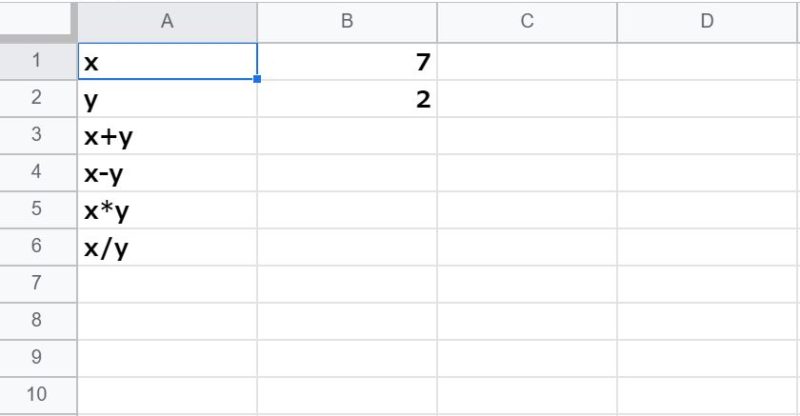The height and width of the screenshot is (416, 800).
Task: Click empty cell B5 beside x*y
Action: coord(347,211)
